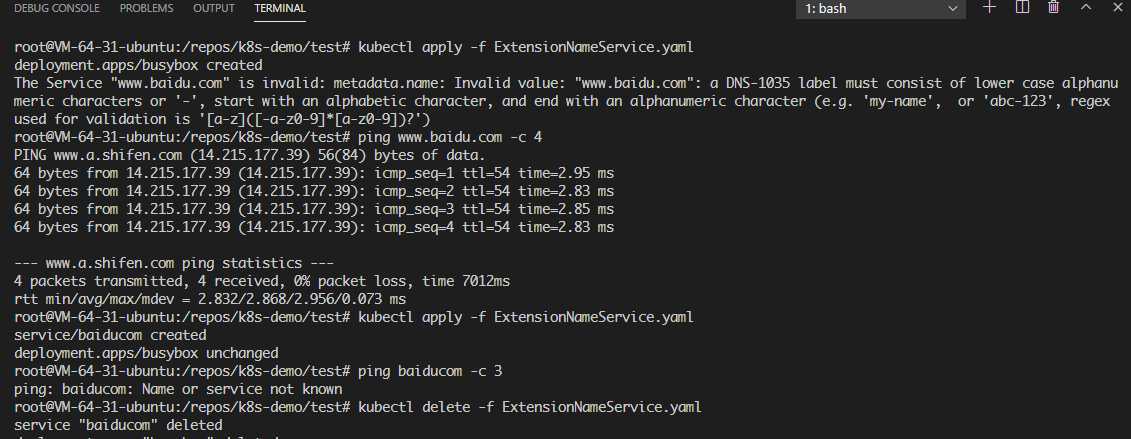Click the 'kubectl delete -f ExtensionNameService.yaml' command

point(529,407)
